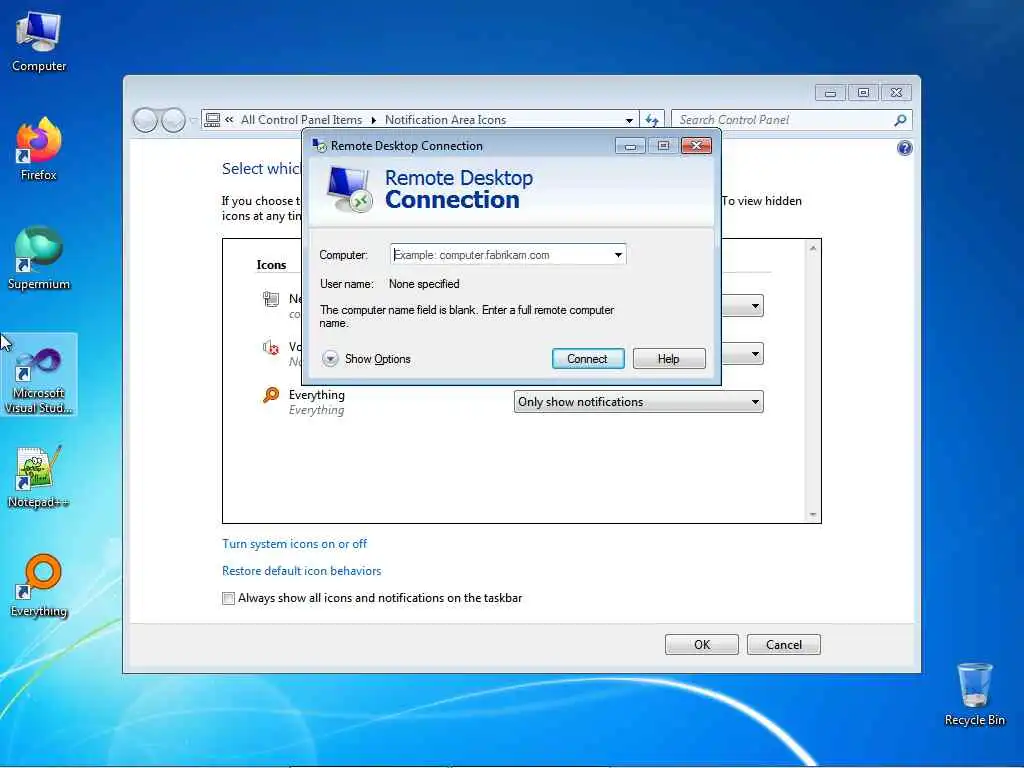Click Cancel in Notification Area Icons window
This screenshot has height=768, width=1024.
[x=784, y=645]
